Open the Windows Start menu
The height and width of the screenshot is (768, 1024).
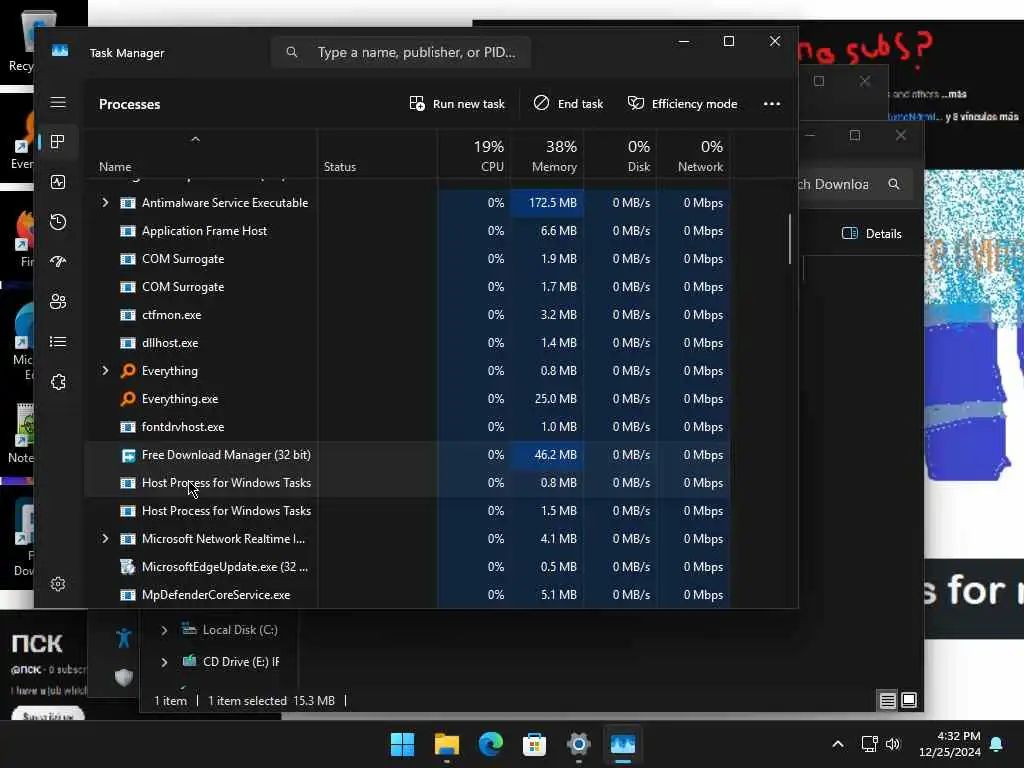(x=402, y=744)
